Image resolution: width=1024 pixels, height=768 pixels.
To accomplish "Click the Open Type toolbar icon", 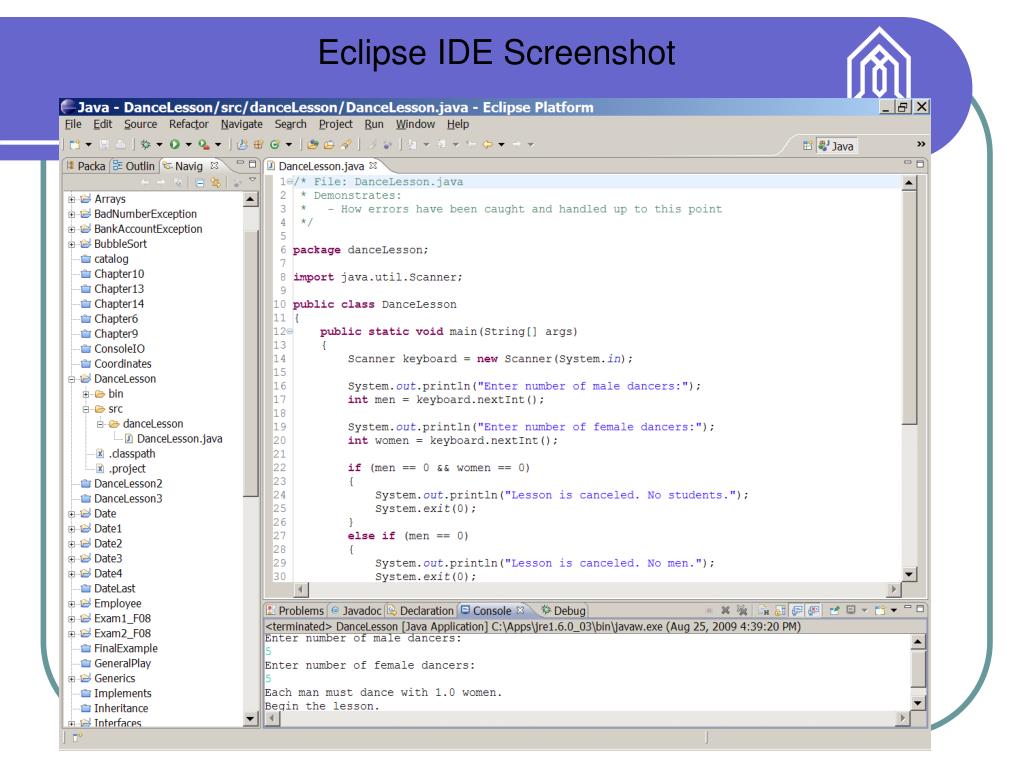I will click(x=313, y=144).
